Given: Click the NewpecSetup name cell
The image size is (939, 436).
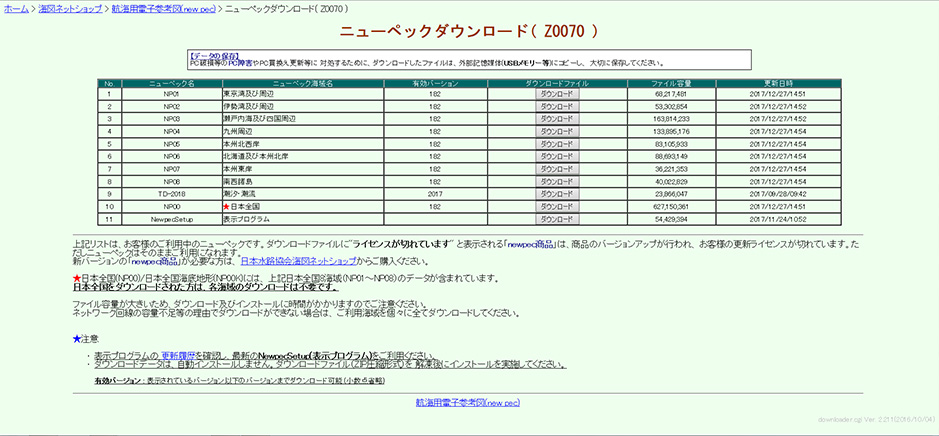Looking at the screenshot, I should [171, 219].
